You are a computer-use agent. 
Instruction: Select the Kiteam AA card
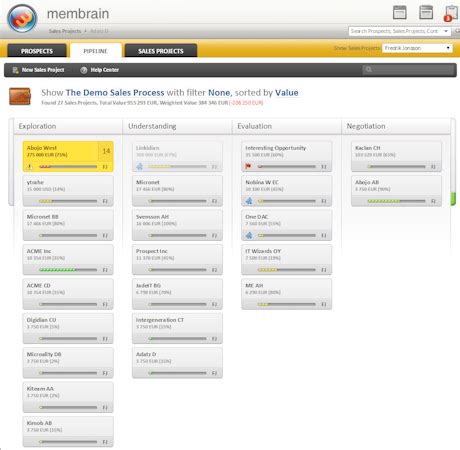click(68, 397)
